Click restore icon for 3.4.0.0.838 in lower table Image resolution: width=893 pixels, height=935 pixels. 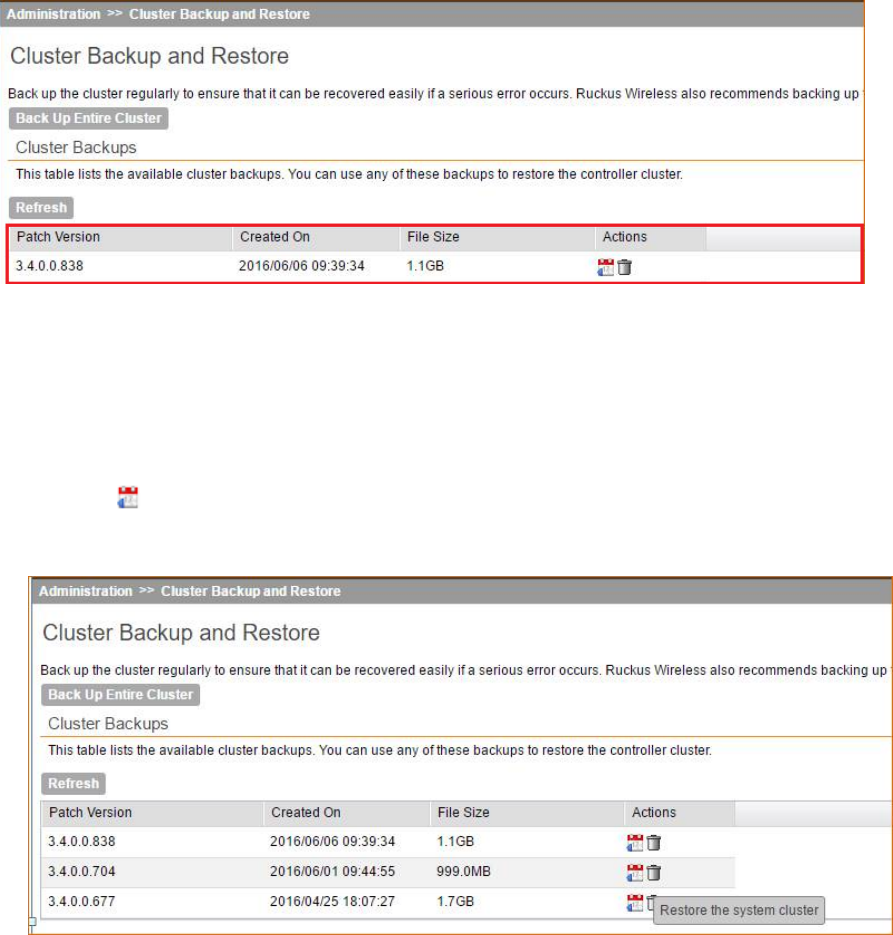635,843
